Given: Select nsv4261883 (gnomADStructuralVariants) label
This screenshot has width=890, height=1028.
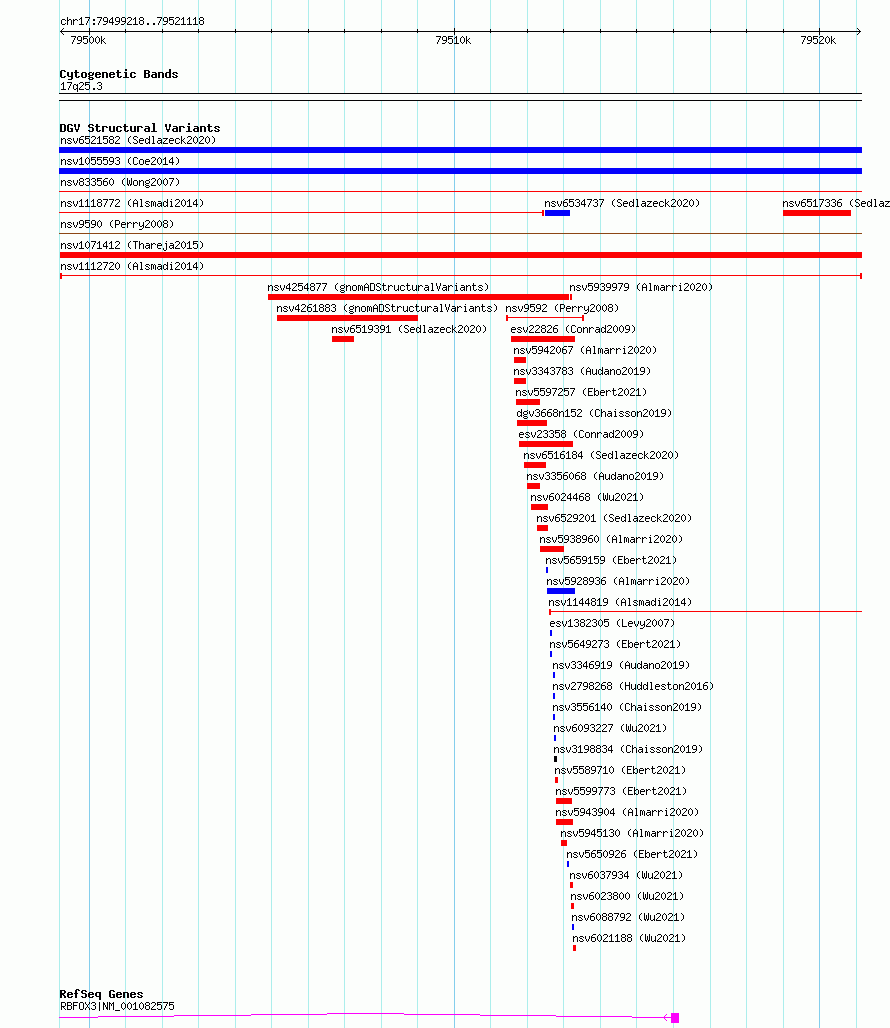Looking at the screenshot, I should click(387, 307).
